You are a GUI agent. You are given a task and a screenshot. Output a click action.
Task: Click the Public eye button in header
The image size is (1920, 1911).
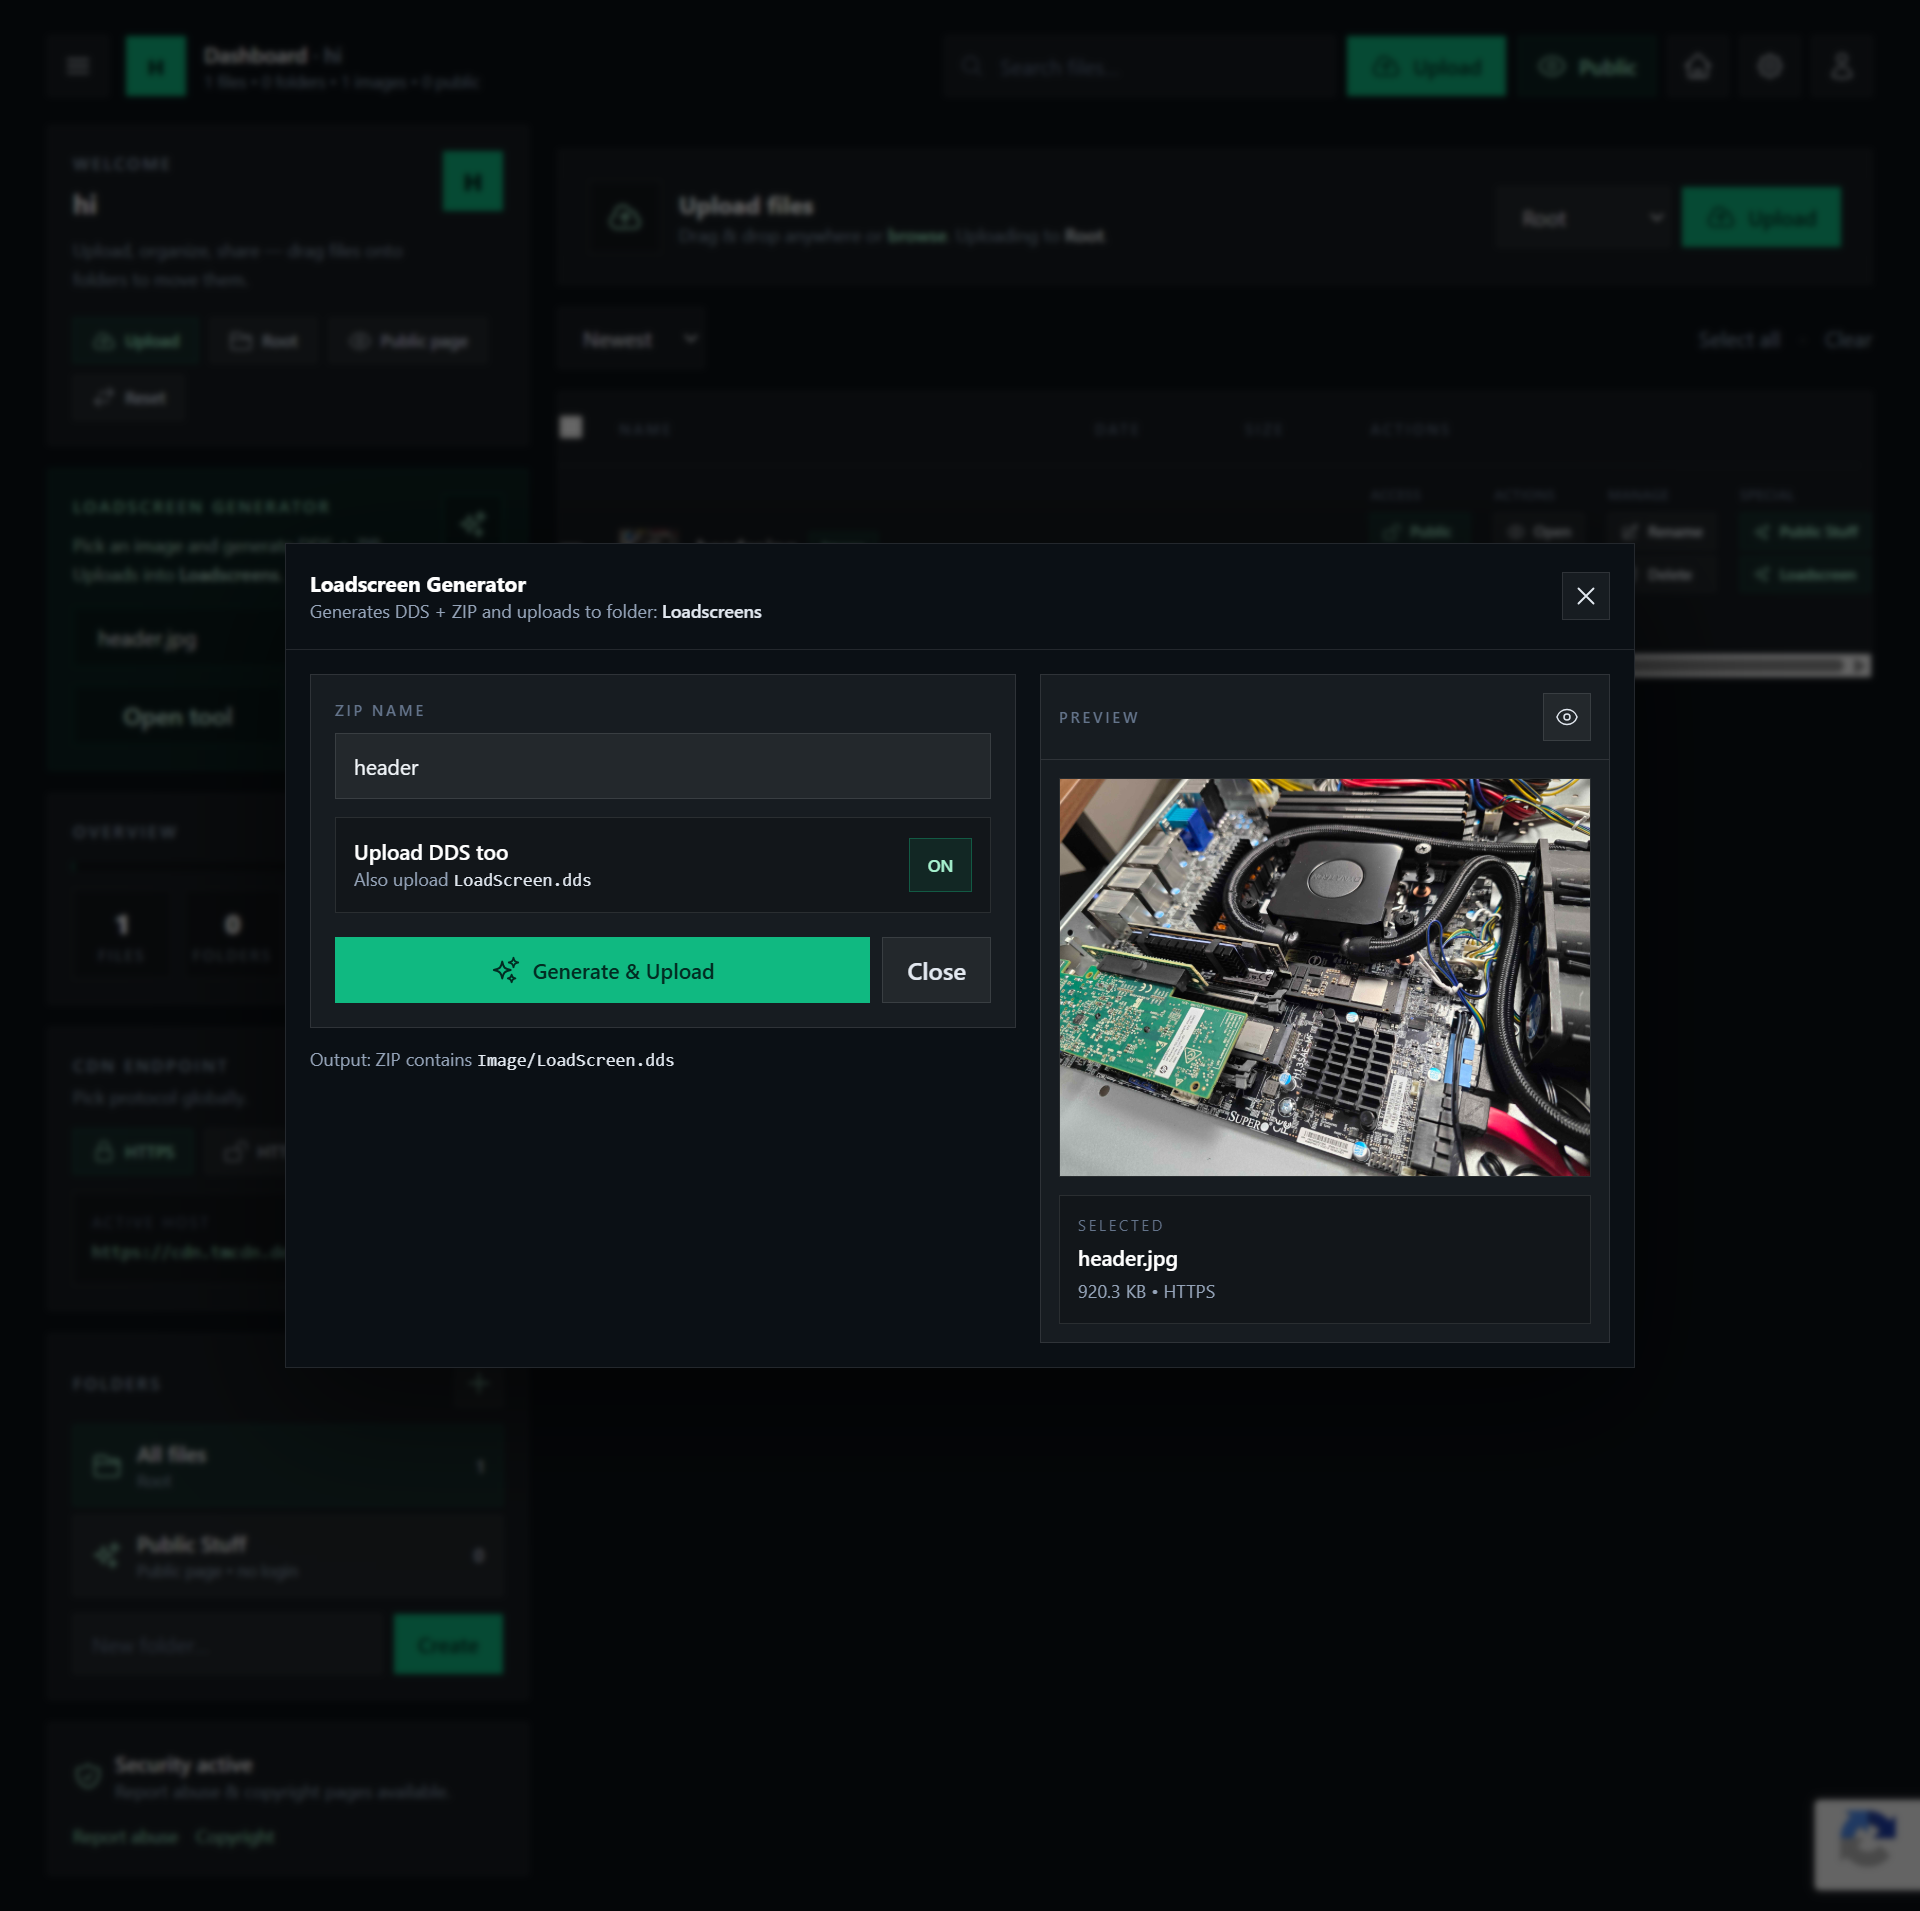tap(1586, 67)
